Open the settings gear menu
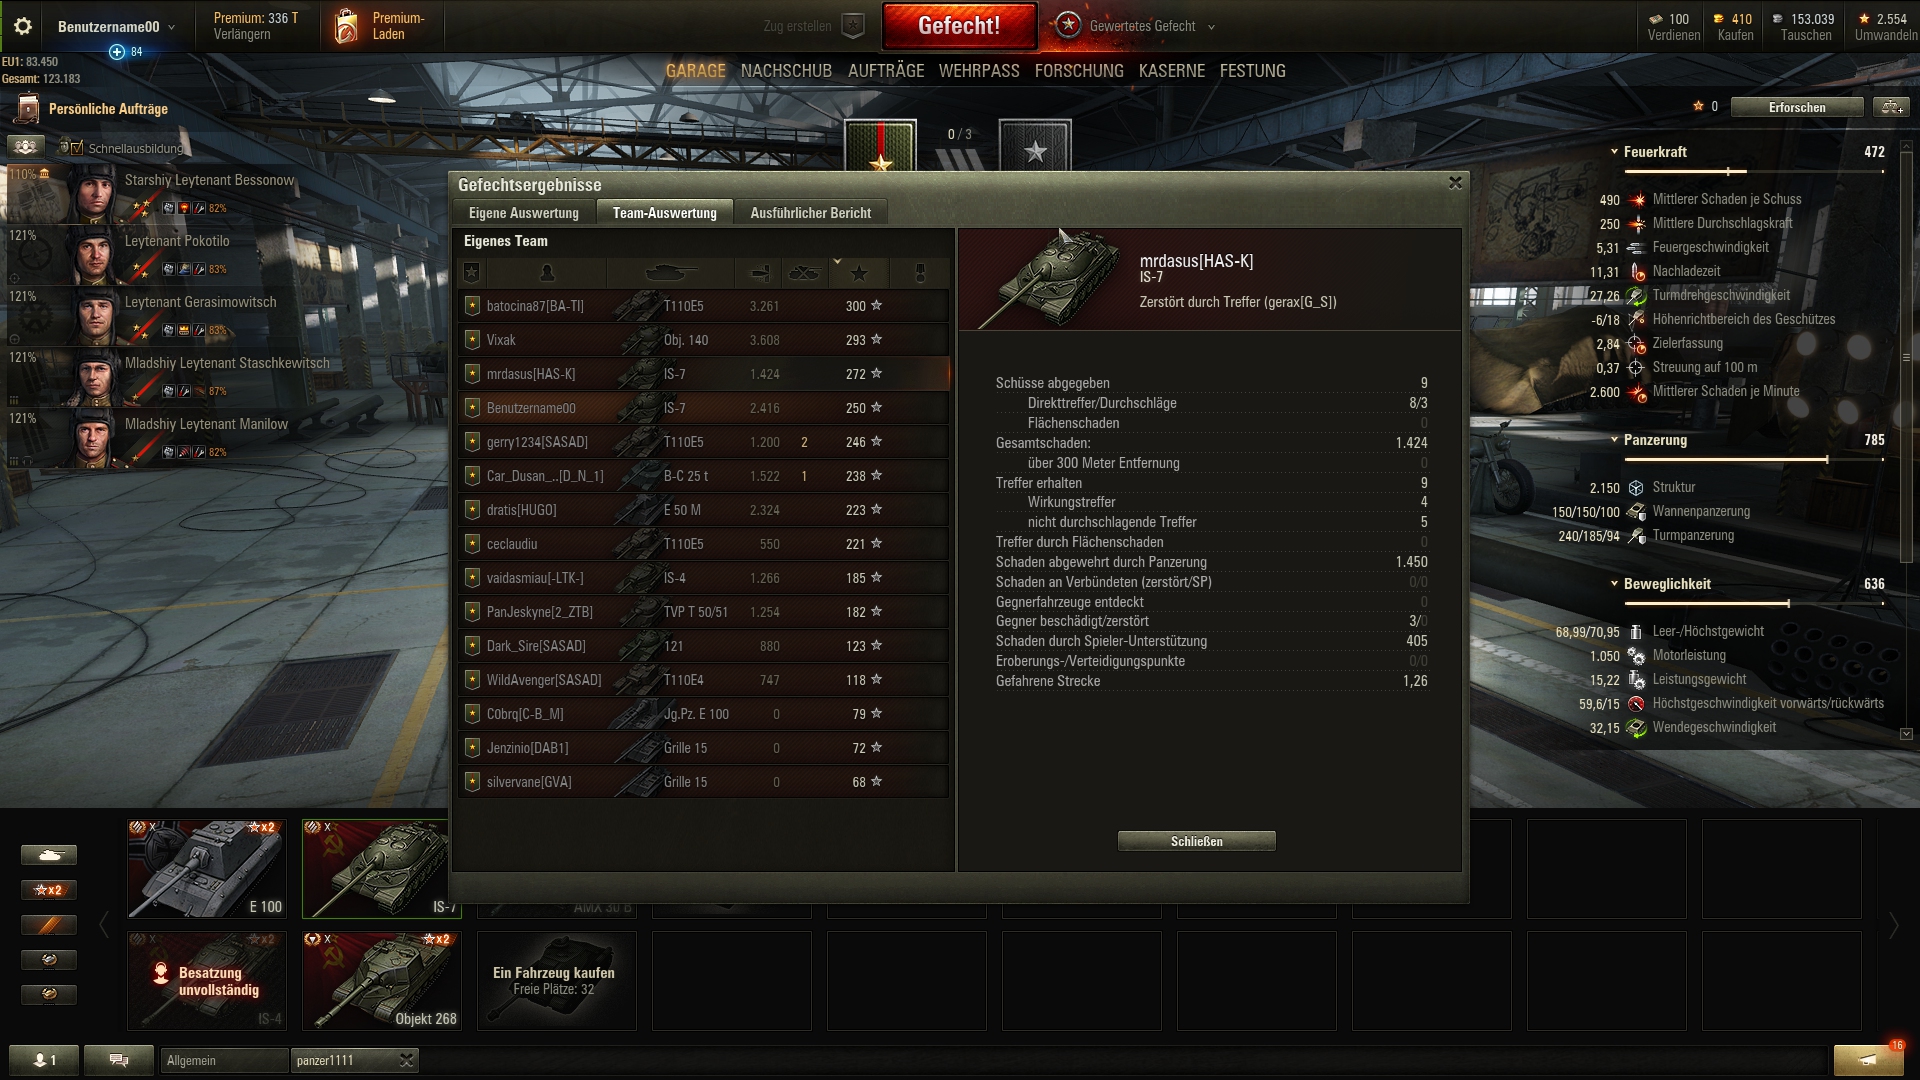Screen dimensions: 1920x1080 pyautogui.click(x=23, y=26)
